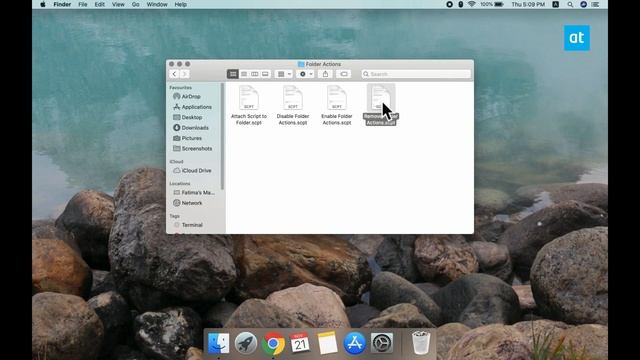
Task: Open Notes from the Dock
Action: pyautogui.click(x=327, y=343)
